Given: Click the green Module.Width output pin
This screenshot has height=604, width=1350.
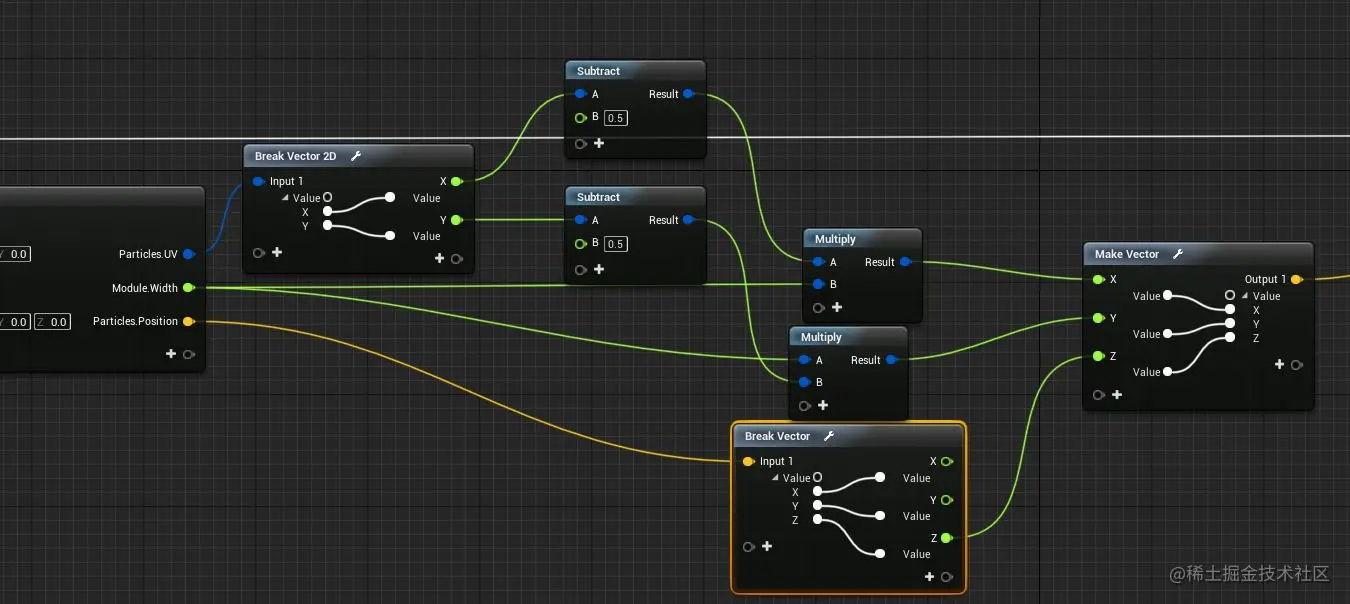Looking at the screenshot, I should [x=188, y=288].
